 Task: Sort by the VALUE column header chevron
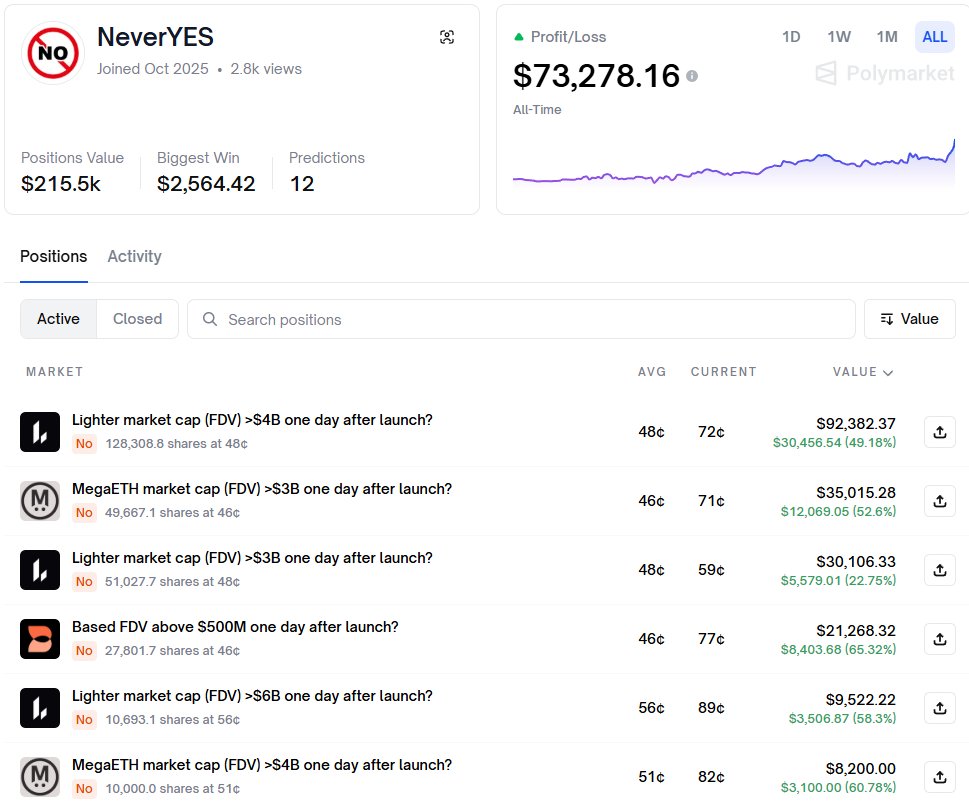pyautogui.click(x=888, y=373)
